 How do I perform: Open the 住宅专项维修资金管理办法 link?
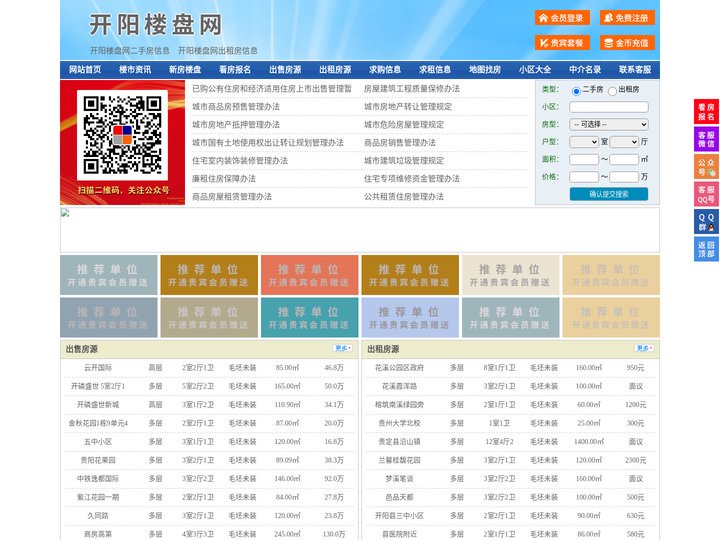(x=411, y=179)
